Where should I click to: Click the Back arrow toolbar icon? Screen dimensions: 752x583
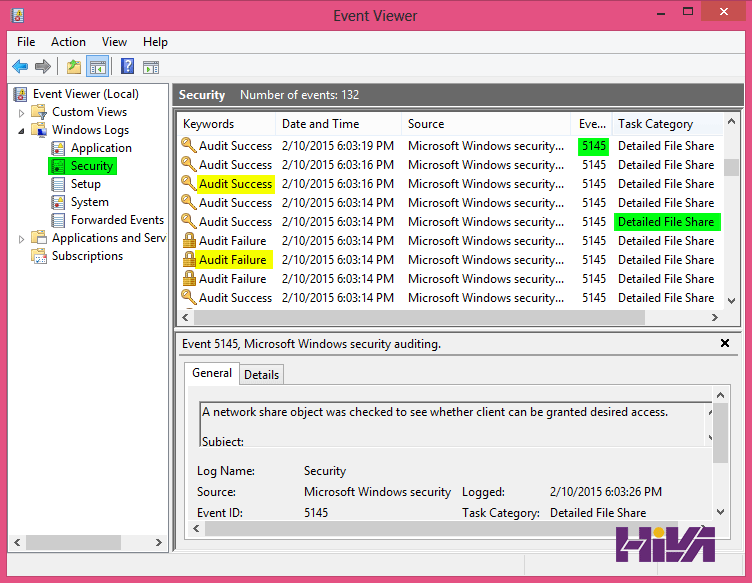coord(20,66)
